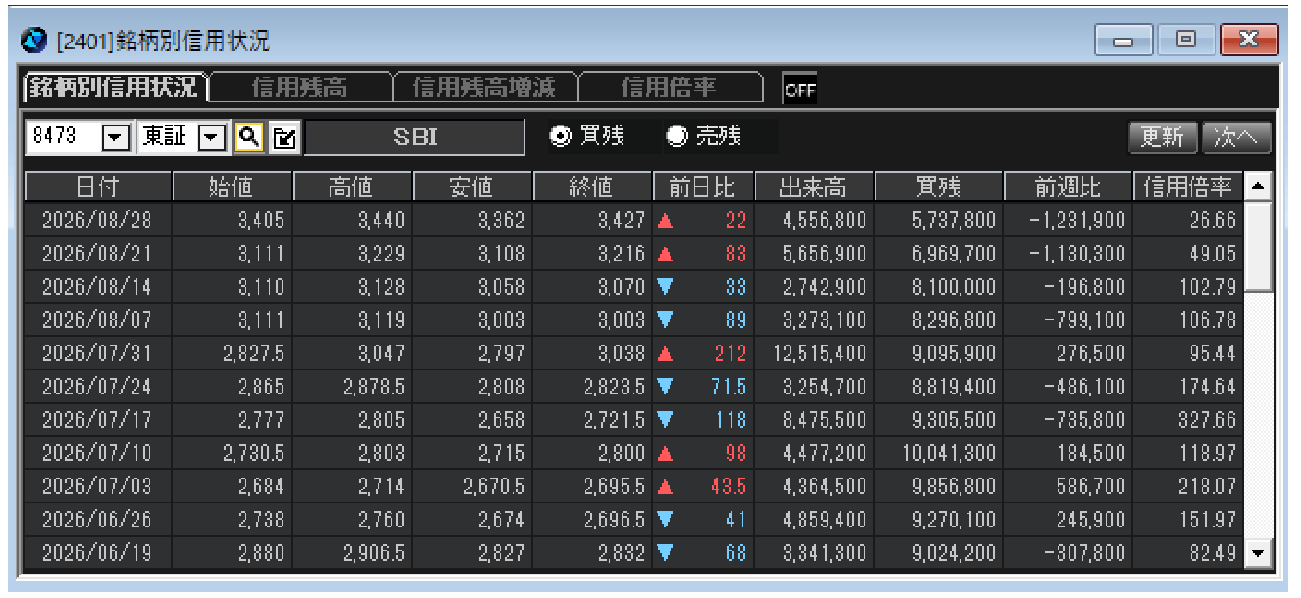Screen dimensions: 1301x598
Task: Open the 信用残高増減 tab
Action: point(484,88)
